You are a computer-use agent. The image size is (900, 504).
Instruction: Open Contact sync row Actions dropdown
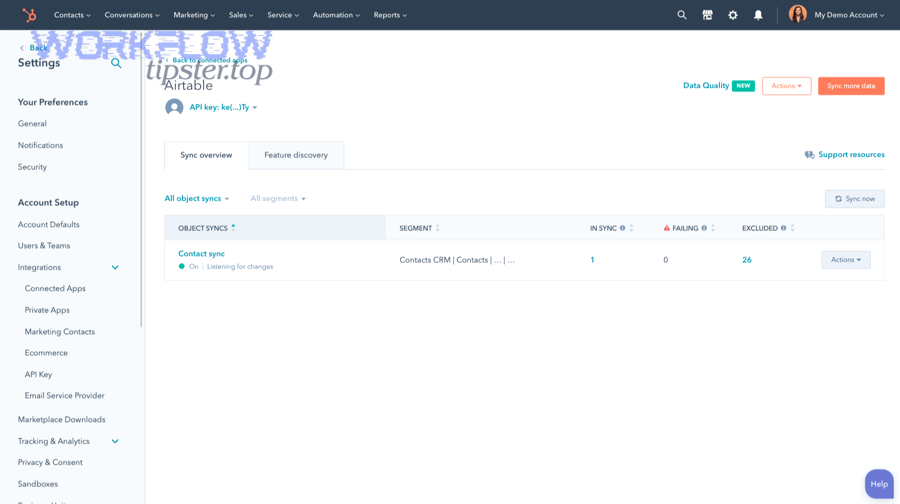845,260
